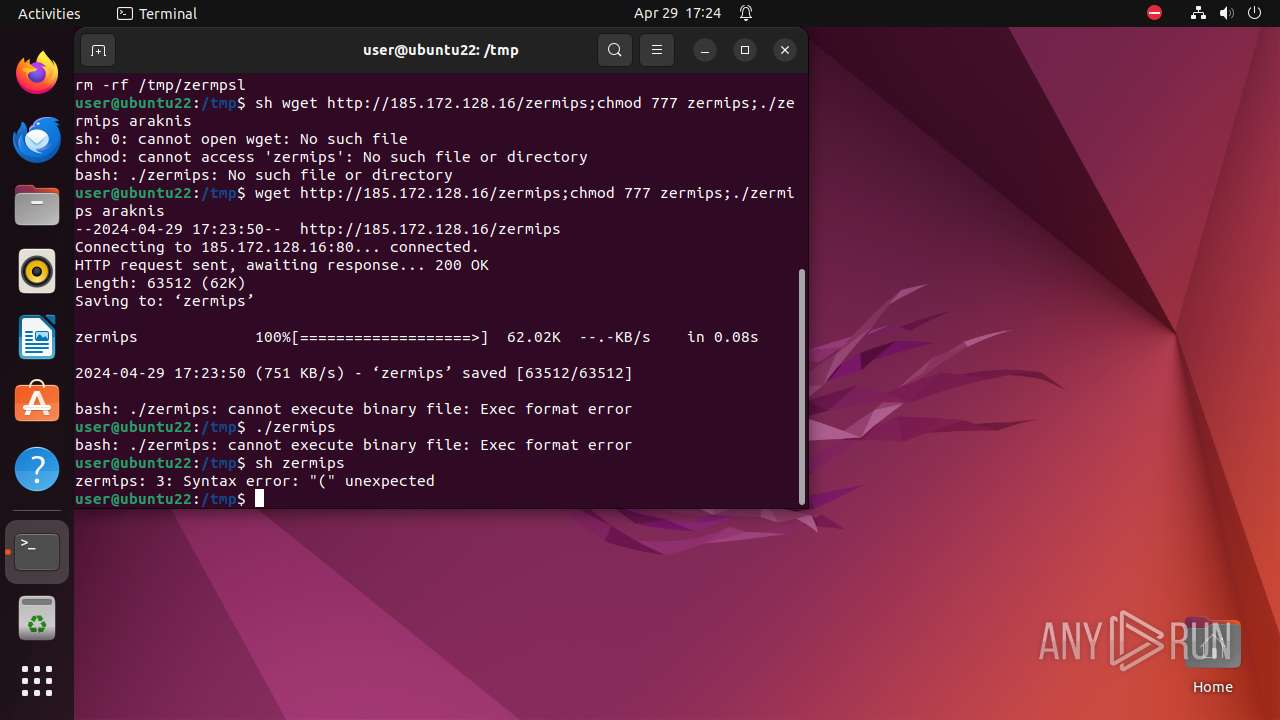
Task: Click the '--2024-04-29 17:23:50--' URL line
Action: [318, 229]
